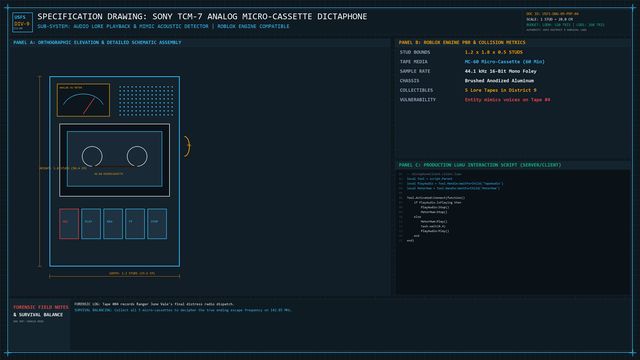Click the "PANEL C: PRODUCTION LUAU INTERACTION SCRIPT" header
The image size is (640, 360).
pos(480,165)
